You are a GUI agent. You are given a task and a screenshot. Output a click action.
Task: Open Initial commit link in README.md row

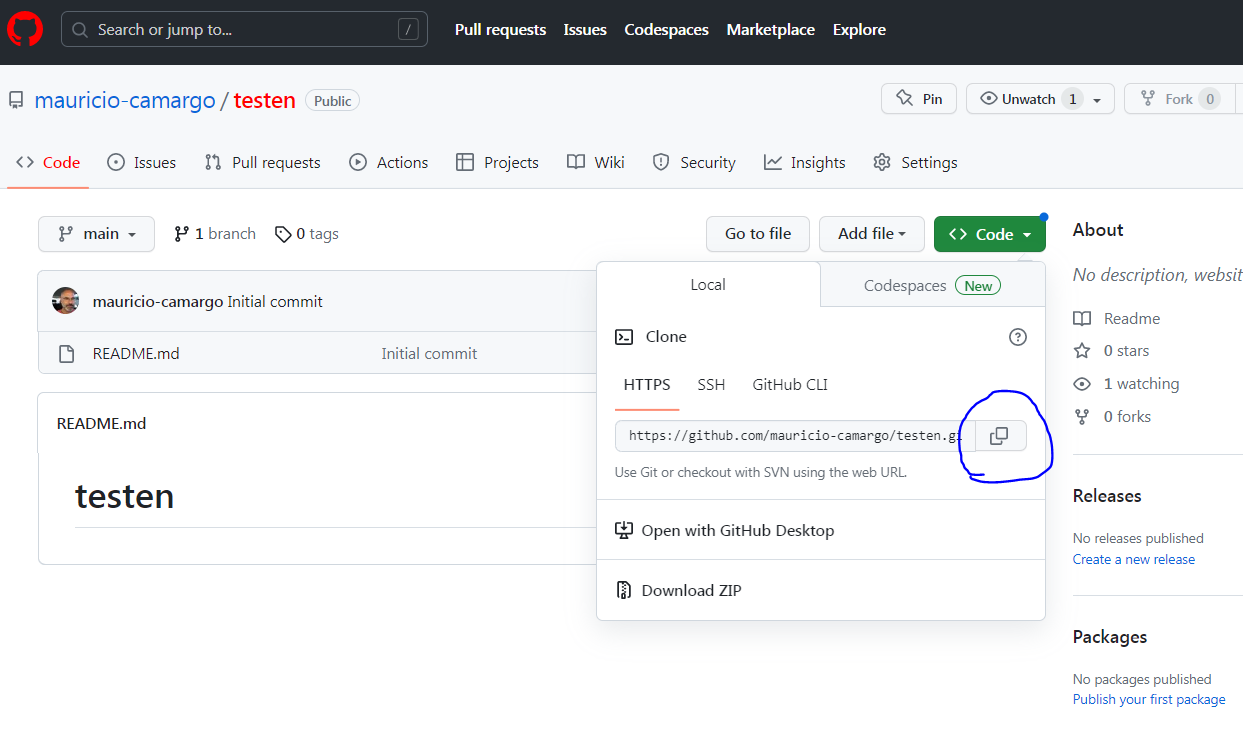point(429,353)
